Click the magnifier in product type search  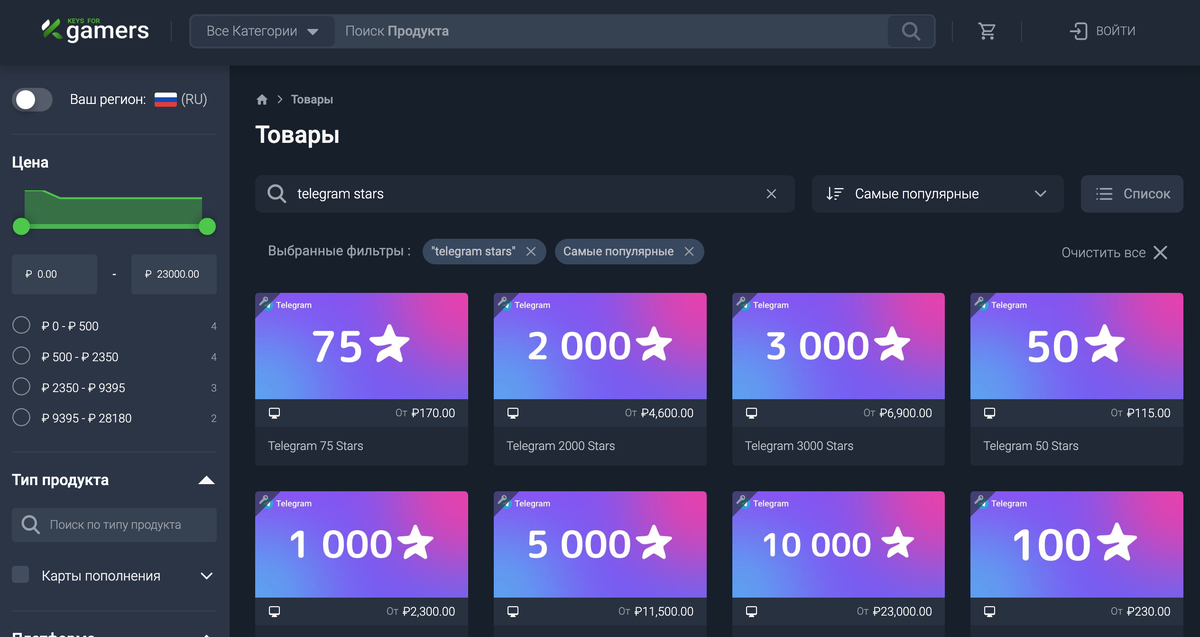tap(31, 525)
